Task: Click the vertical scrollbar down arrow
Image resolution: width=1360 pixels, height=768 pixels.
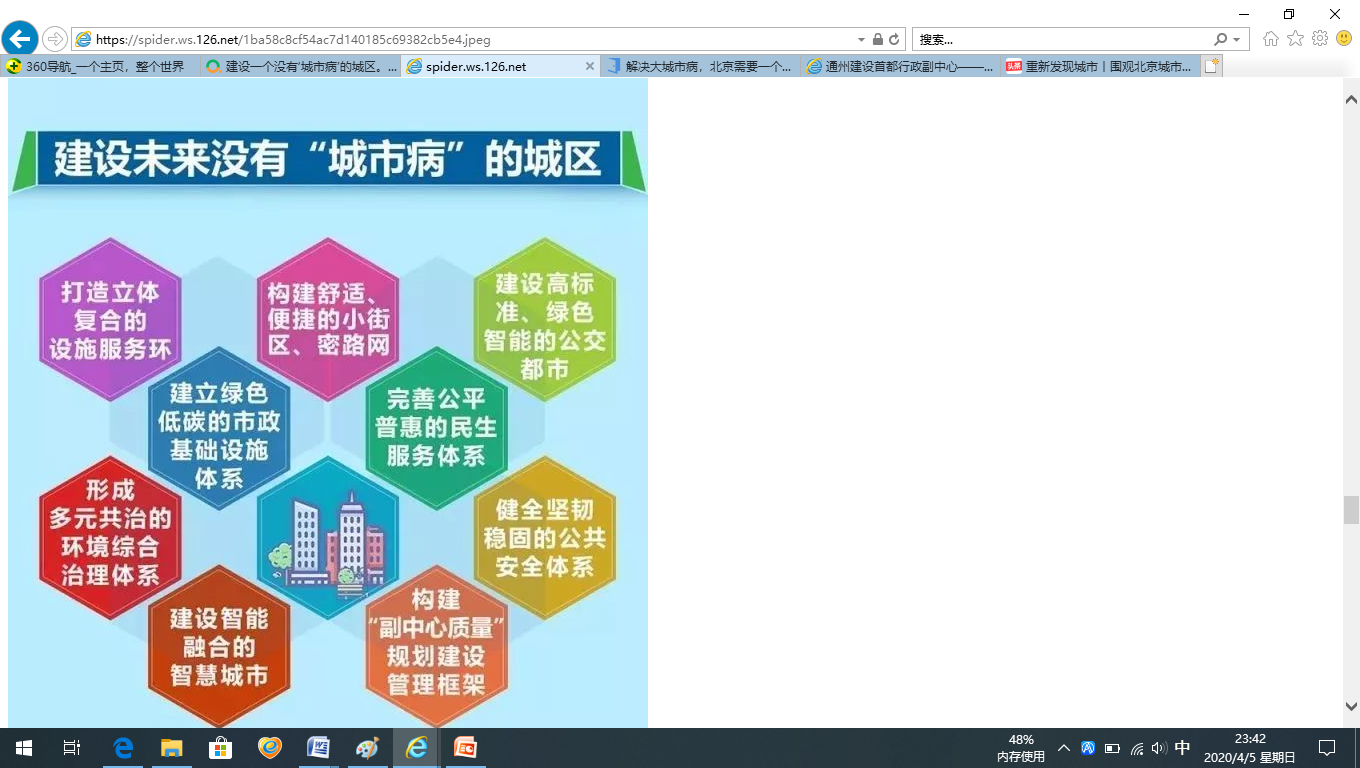Action: point(1350,706)
